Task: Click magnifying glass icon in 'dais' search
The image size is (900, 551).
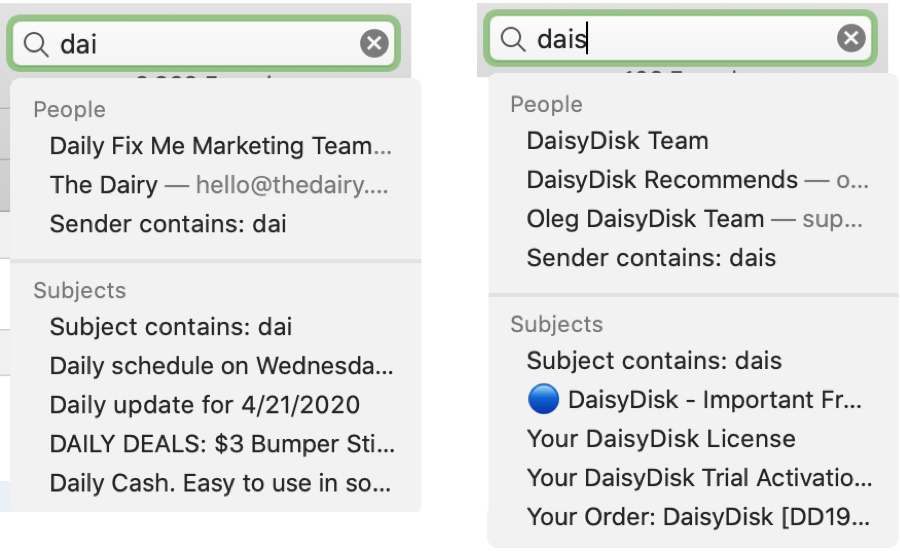Action: (x=513, y=39)
